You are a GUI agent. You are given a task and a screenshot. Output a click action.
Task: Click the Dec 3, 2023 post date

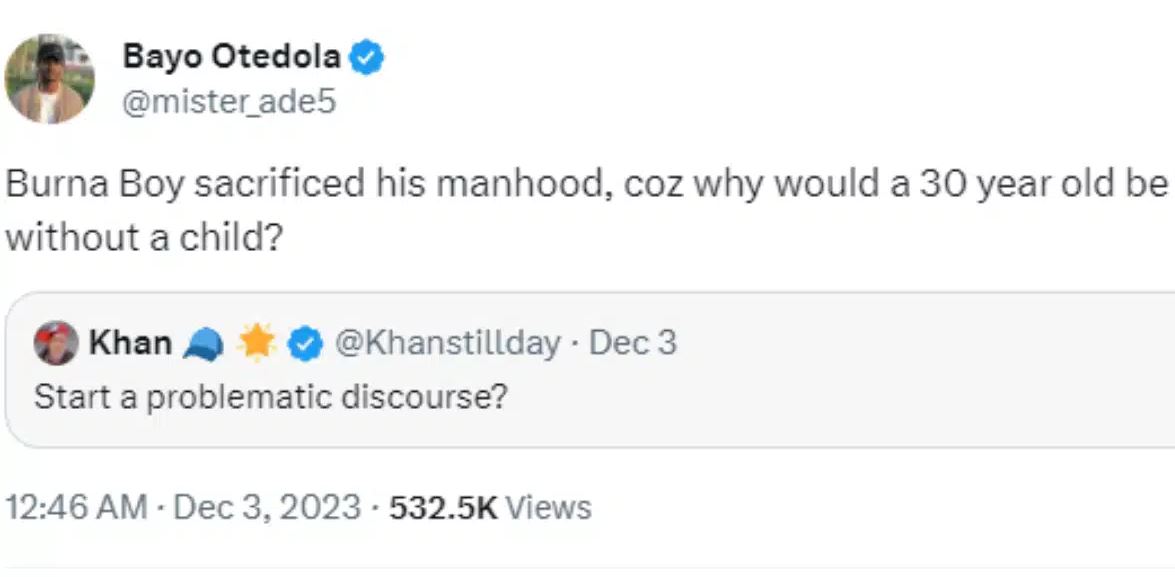(x=267, y=507)
